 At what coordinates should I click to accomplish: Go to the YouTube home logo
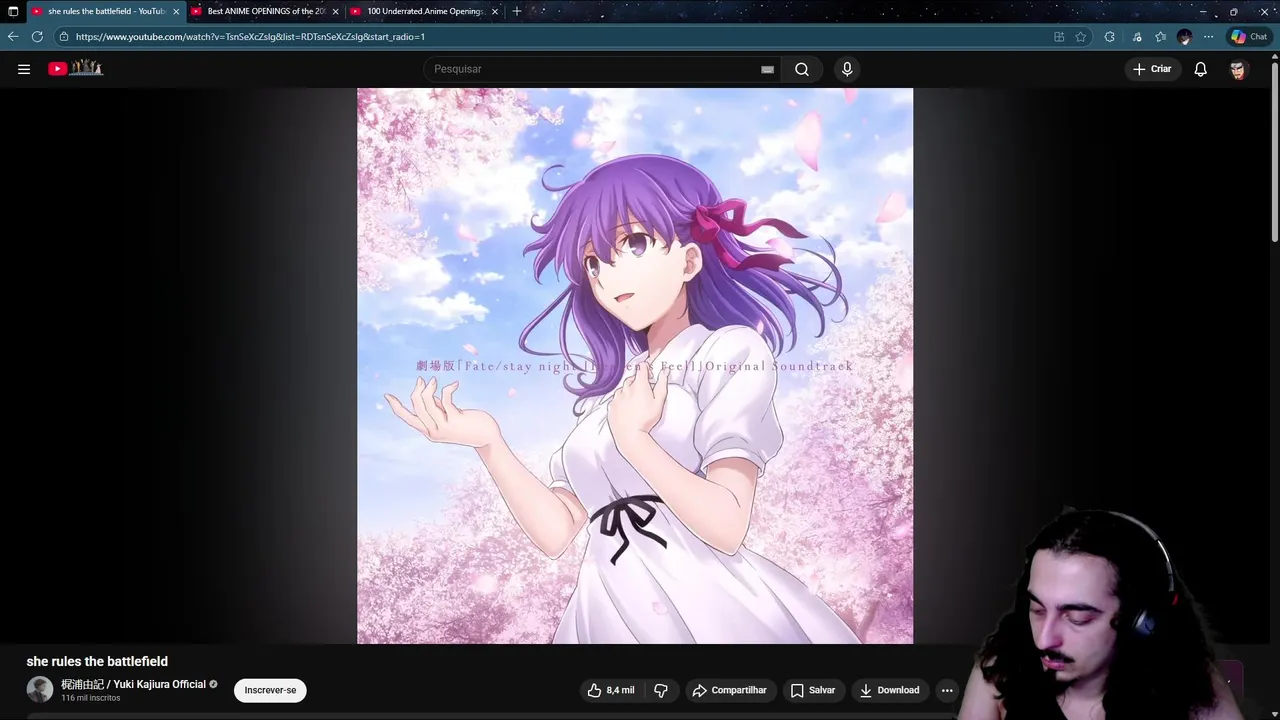76,68
